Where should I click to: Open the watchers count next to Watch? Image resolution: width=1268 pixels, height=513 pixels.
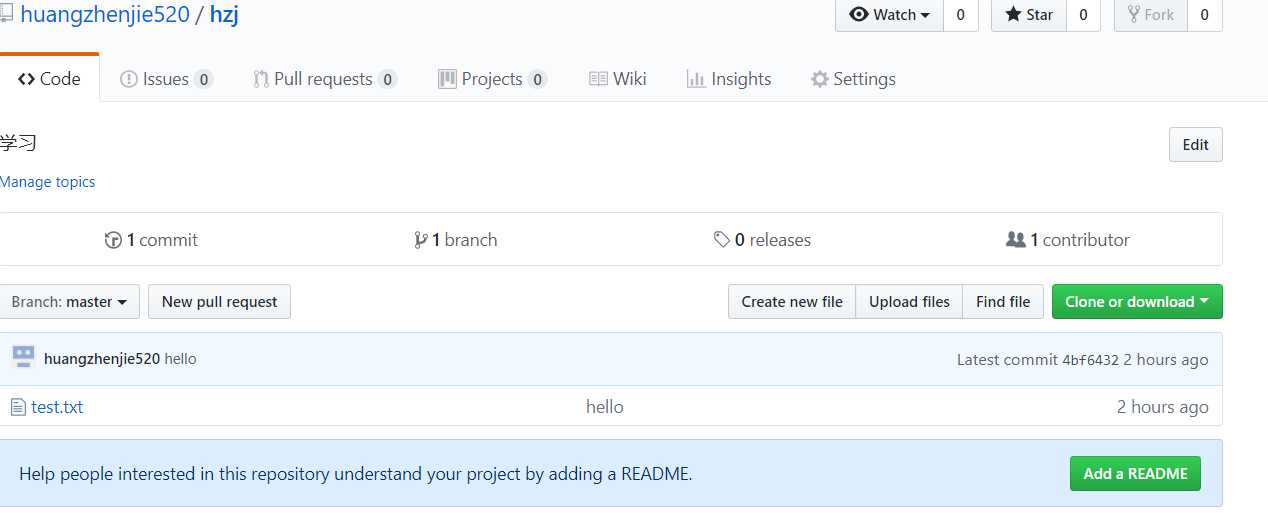[x=960, y=15]
